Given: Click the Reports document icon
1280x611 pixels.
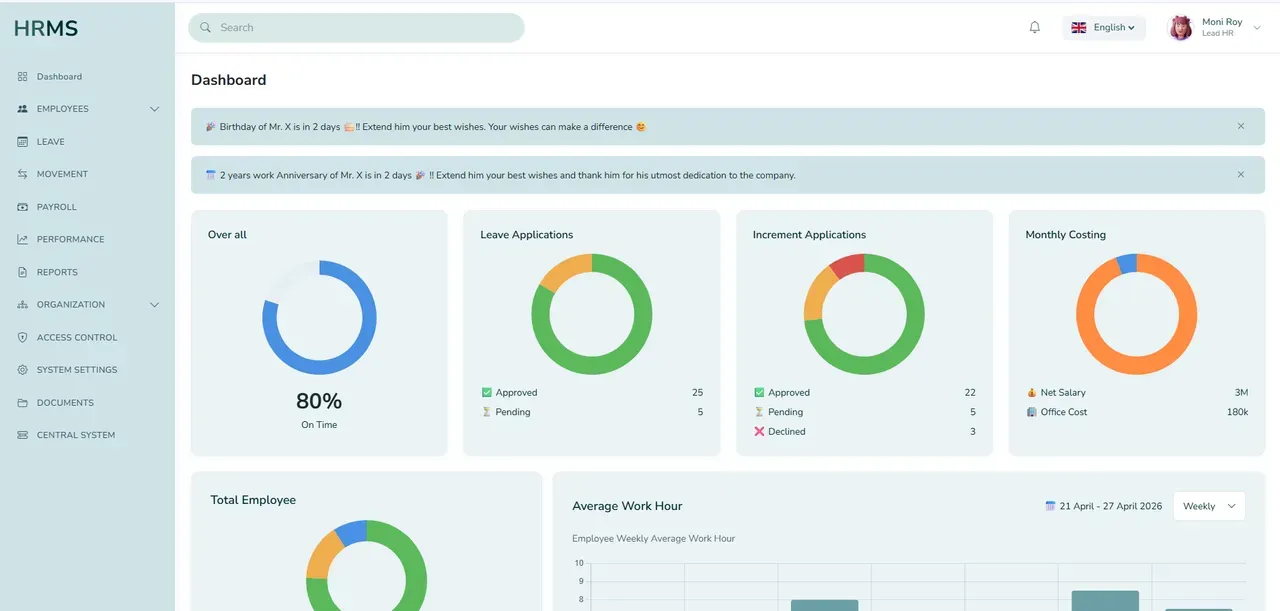Looking at the screenshot, I should point(22,272).
